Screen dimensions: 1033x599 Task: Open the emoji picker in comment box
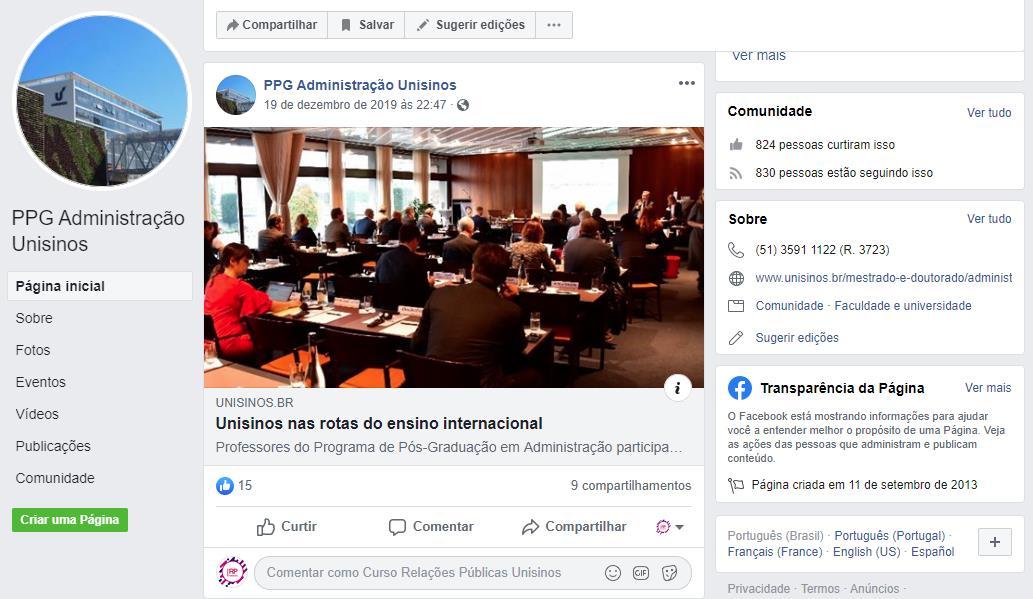[x=613, y=573]
